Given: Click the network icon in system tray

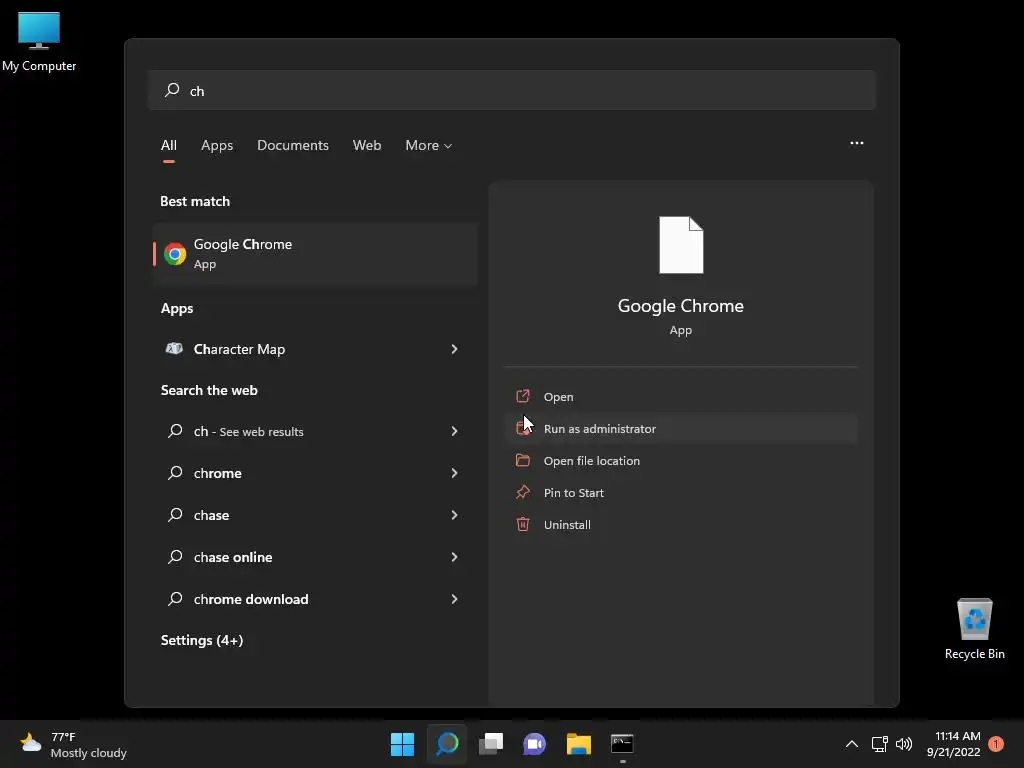Looking at the screenshot, I should tap(880, 744).
